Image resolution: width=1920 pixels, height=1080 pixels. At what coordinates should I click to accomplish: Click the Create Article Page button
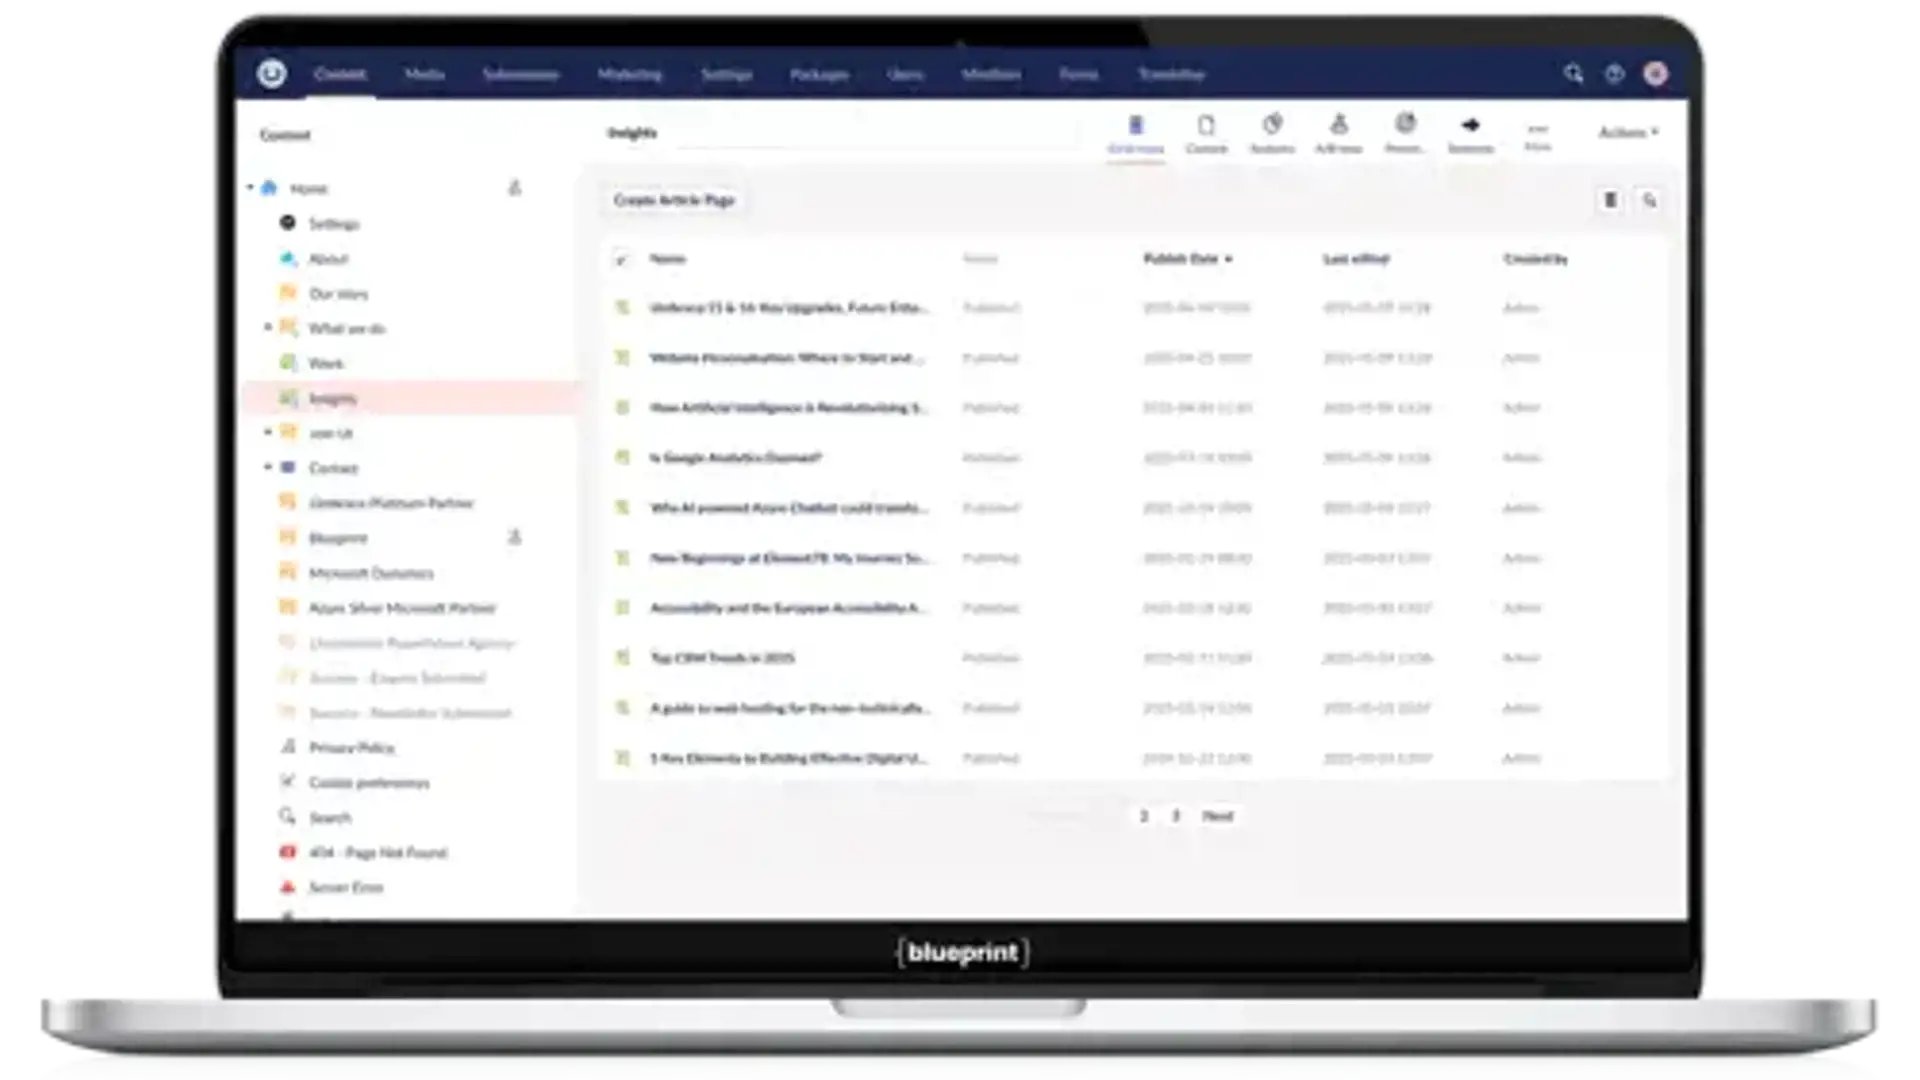(674, 200)
